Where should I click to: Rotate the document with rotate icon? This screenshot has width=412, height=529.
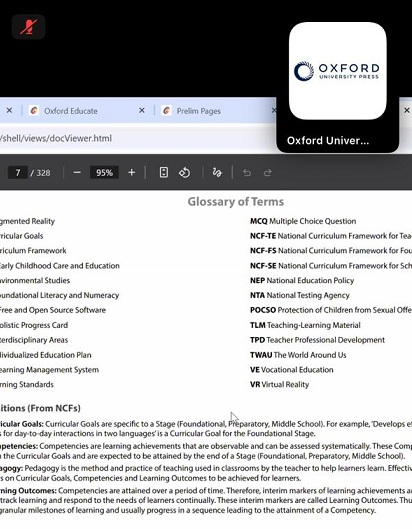185,173
